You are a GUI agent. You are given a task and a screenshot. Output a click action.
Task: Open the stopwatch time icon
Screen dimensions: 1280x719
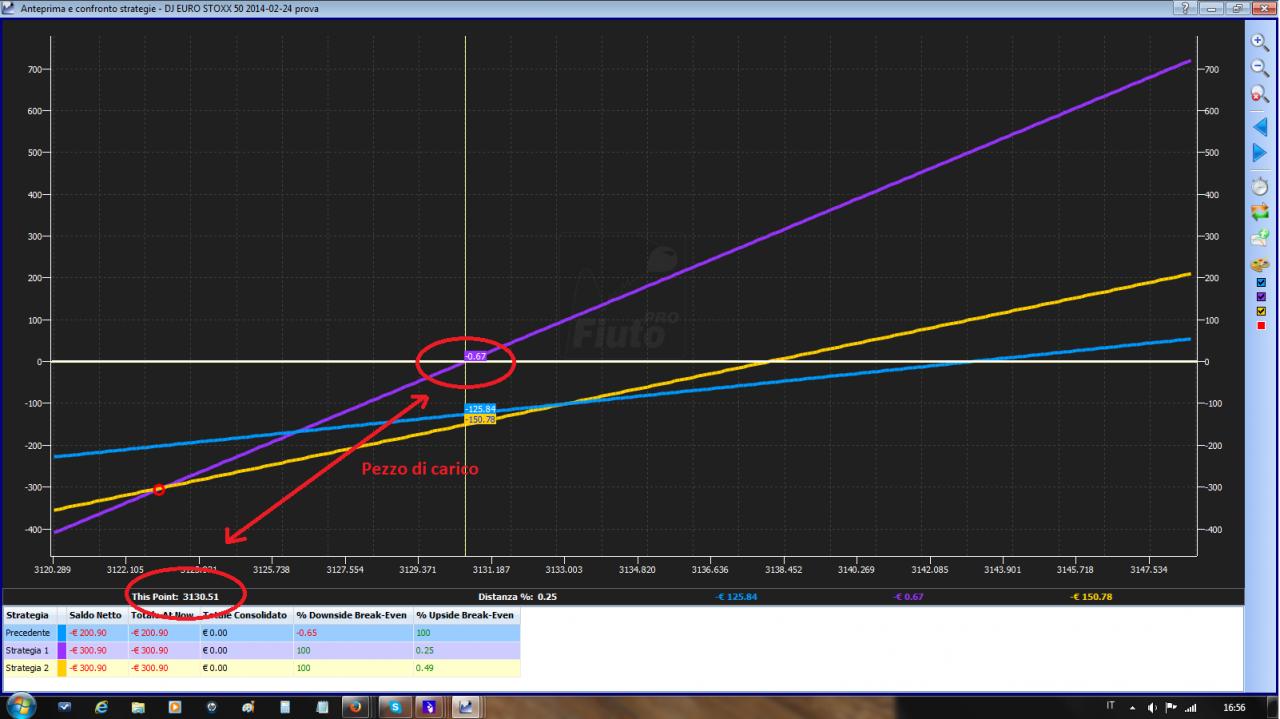[x=1260, y=186]
